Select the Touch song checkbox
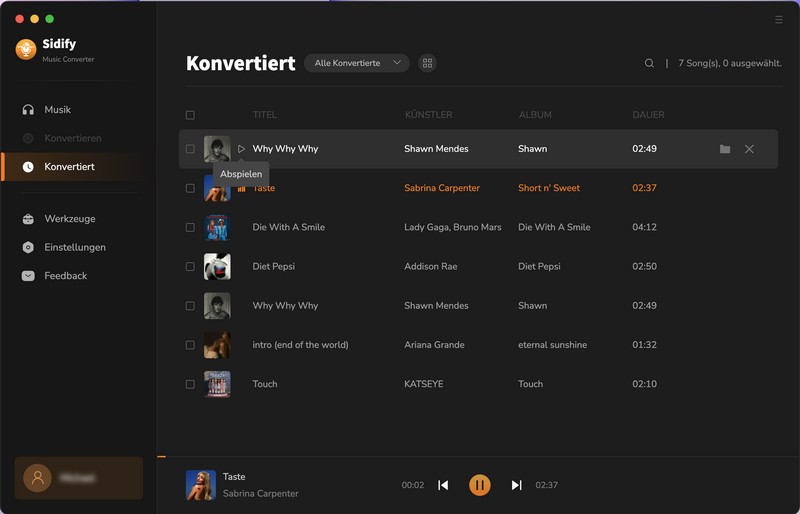The image size is (800, 514). tap(190, 384)
